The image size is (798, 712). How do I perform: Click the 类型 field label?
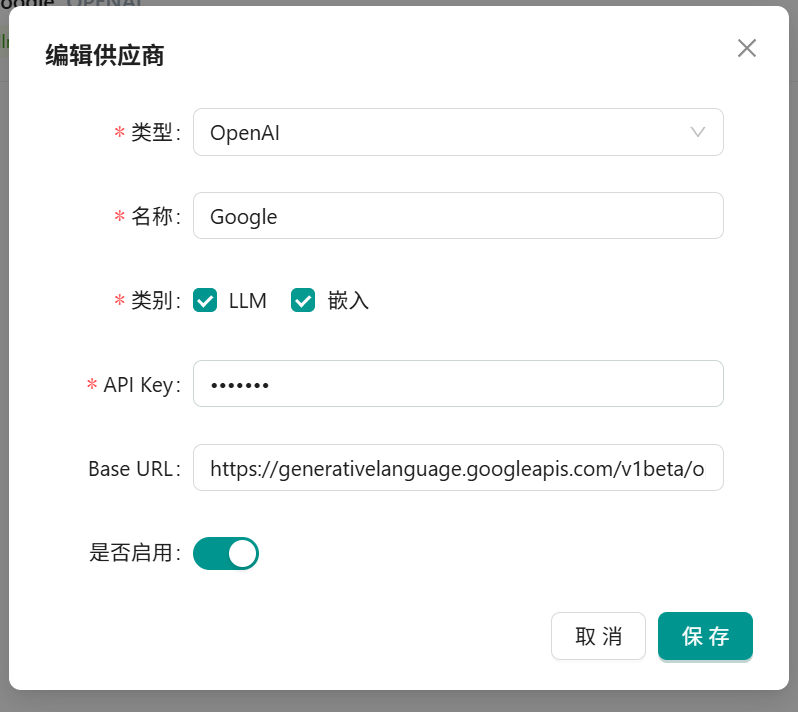(153, 132)
